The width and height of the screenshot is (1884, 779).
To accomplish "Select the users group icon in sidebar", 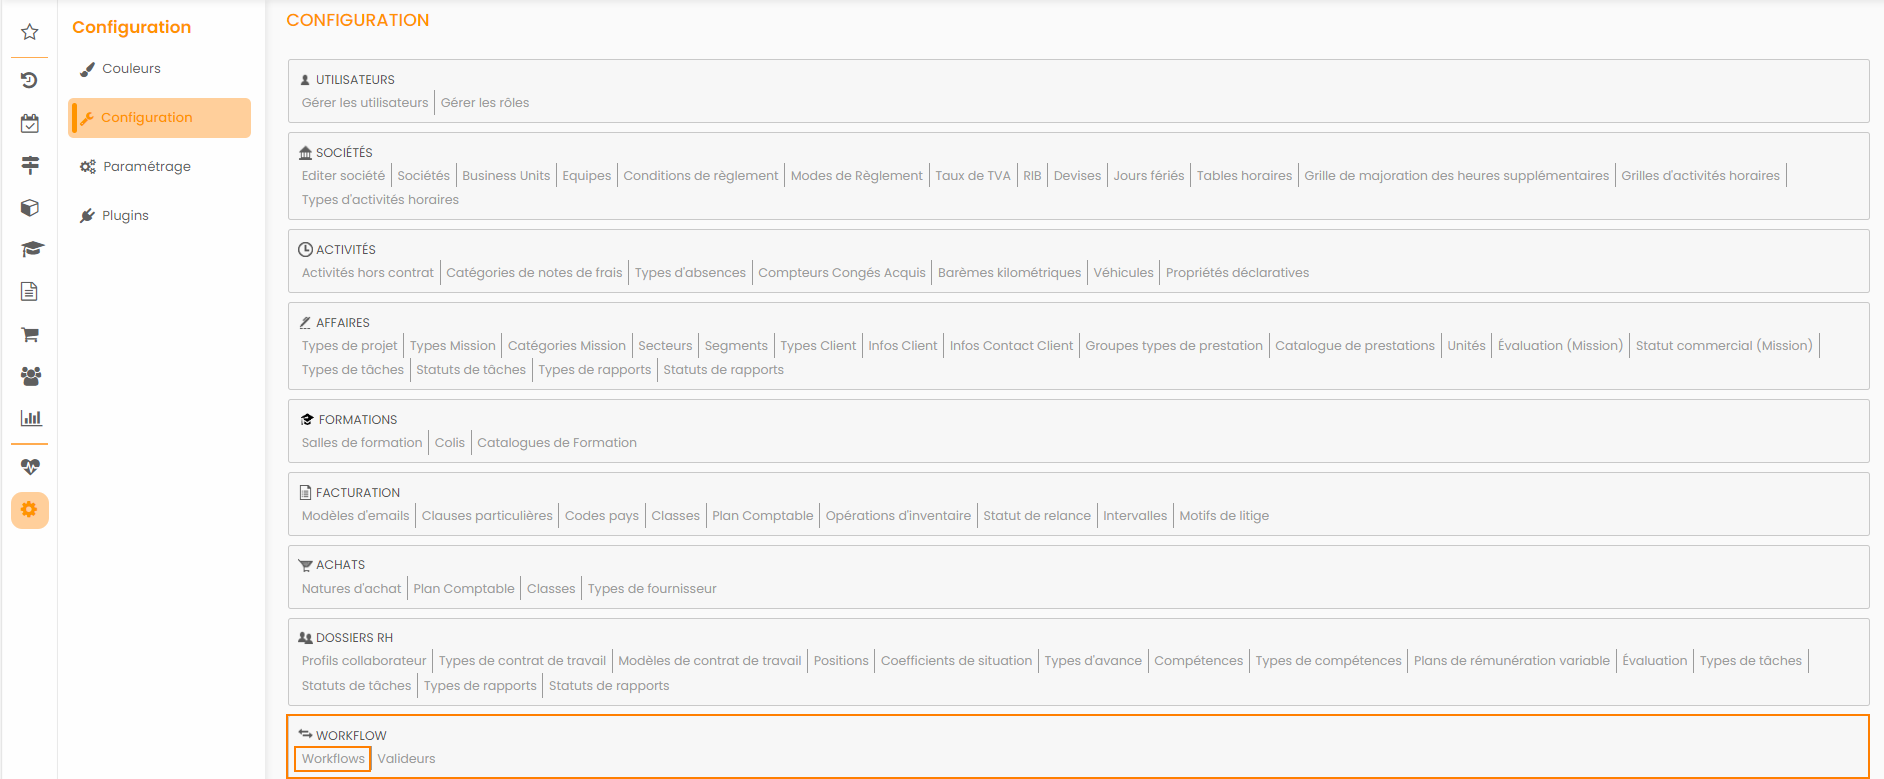I will 30,376.
